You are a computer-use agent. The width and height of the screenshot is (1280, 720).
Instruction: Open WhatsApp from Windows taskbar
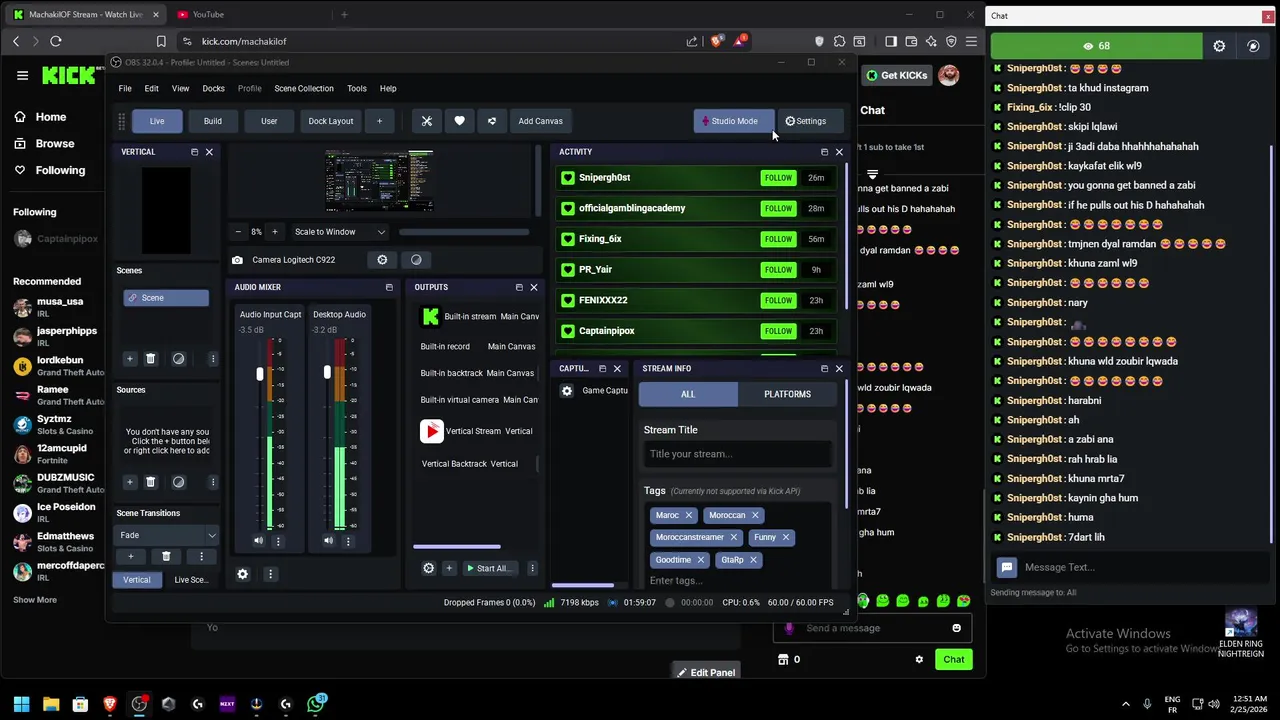(x=316, y=704)
